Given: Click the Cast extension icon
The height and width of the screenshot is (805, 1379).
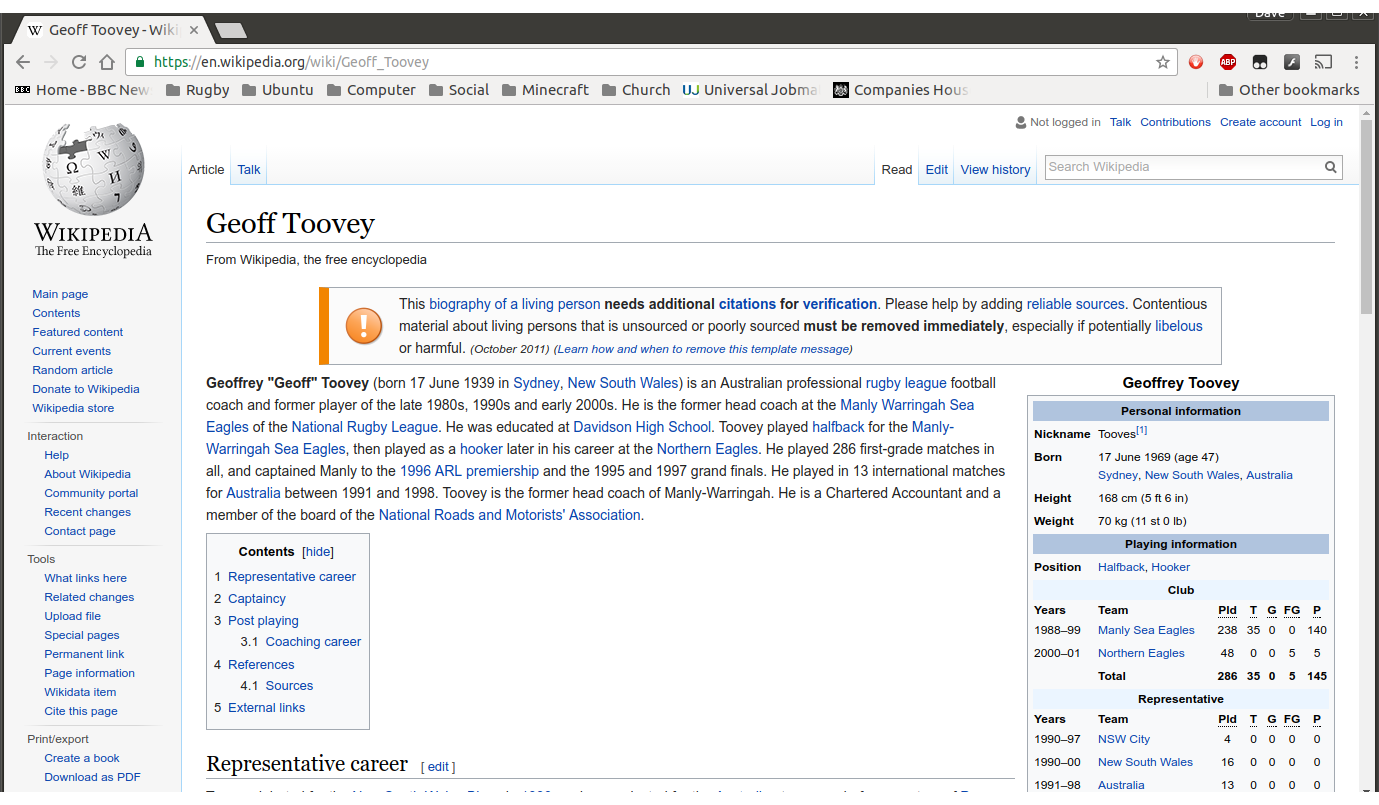Looking at the screenshot, I should pyautogui.click(x=1323, y=62).
